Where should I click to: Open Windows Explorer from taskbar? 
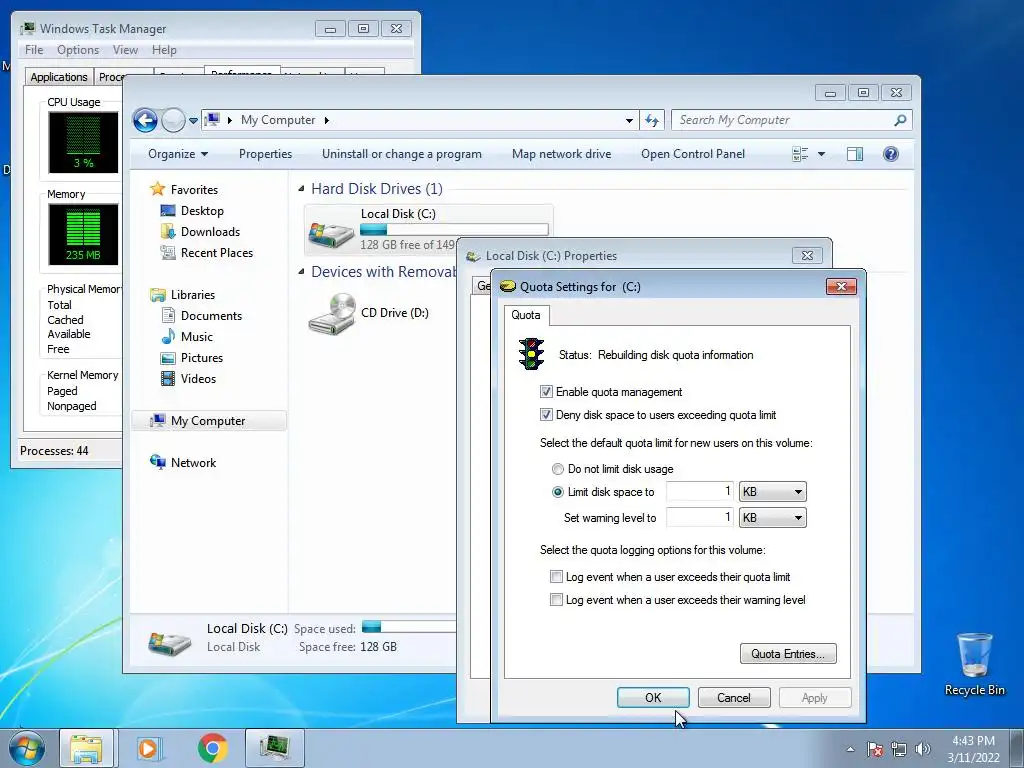pyautogui.click(x=87, y=748)
